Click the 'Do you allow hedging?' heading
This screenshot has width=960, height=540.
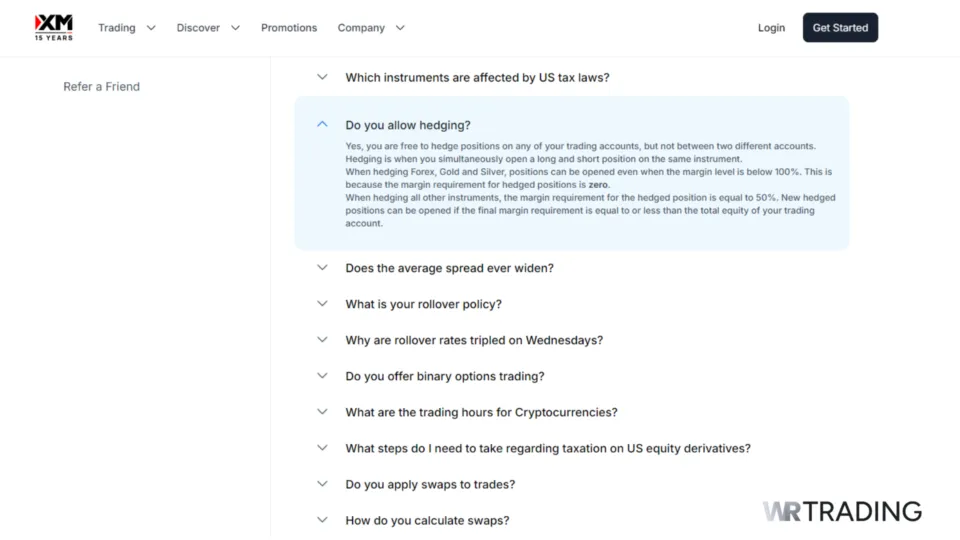click(x=408, y=125)
